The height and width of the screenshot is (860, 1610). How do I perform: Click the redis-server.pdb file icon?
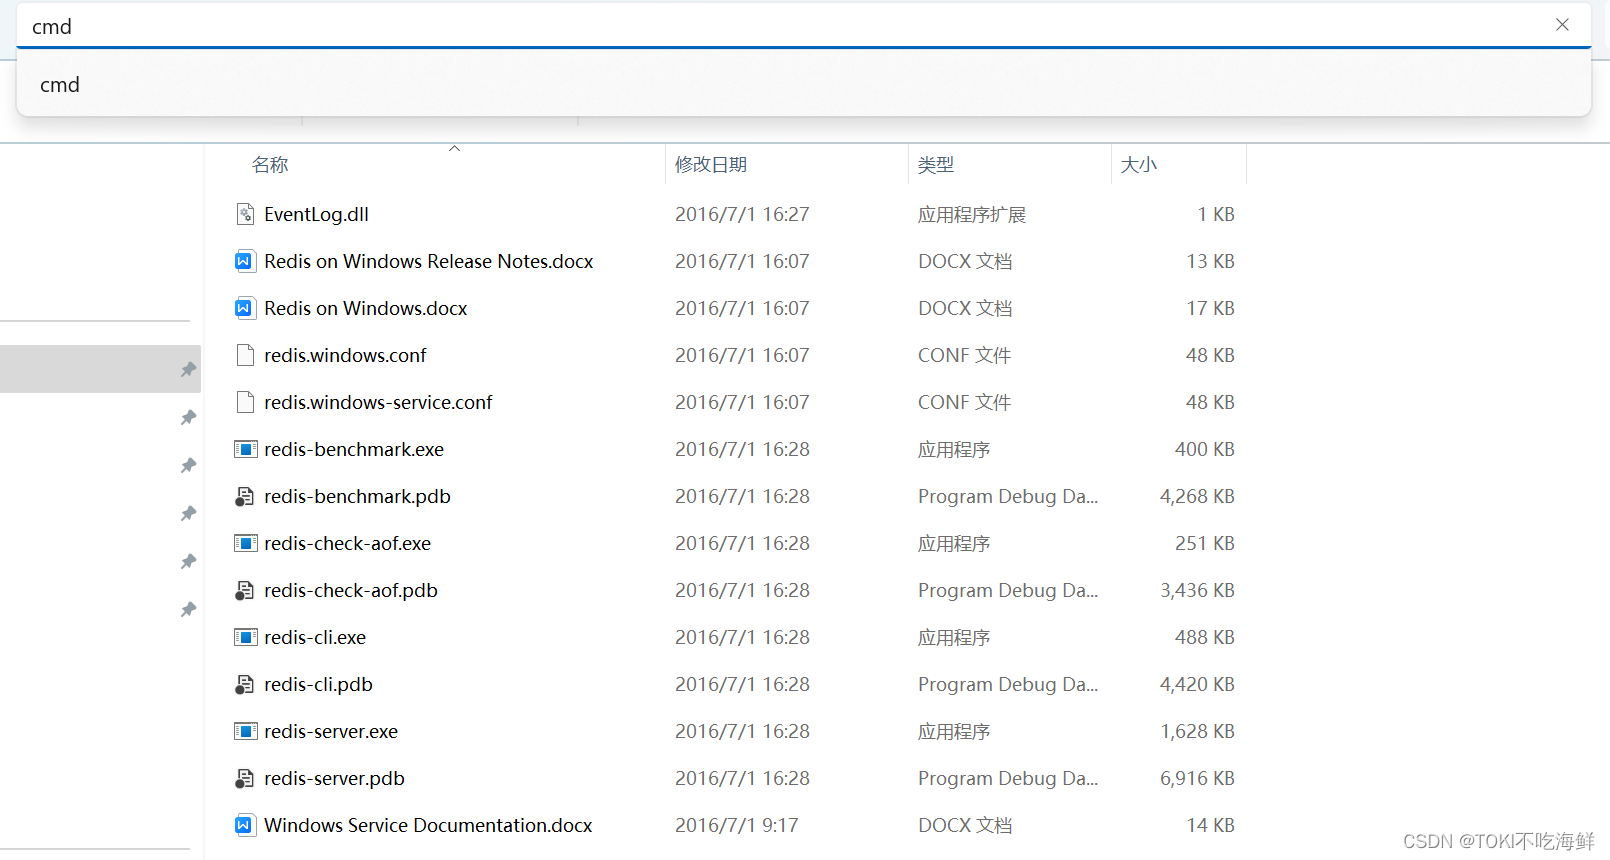coord(245,778)
